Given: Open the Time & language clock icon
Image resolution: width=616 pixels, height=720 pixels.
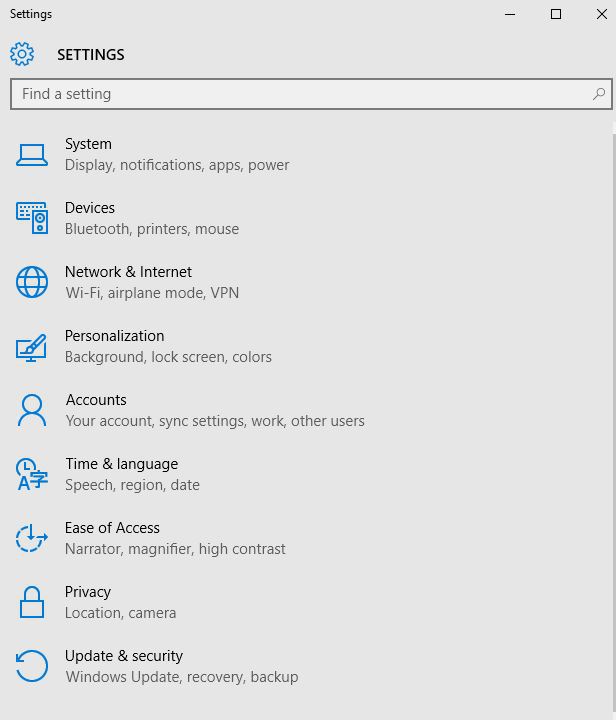Looking at the screenshot, I should (x=32, y=474).
